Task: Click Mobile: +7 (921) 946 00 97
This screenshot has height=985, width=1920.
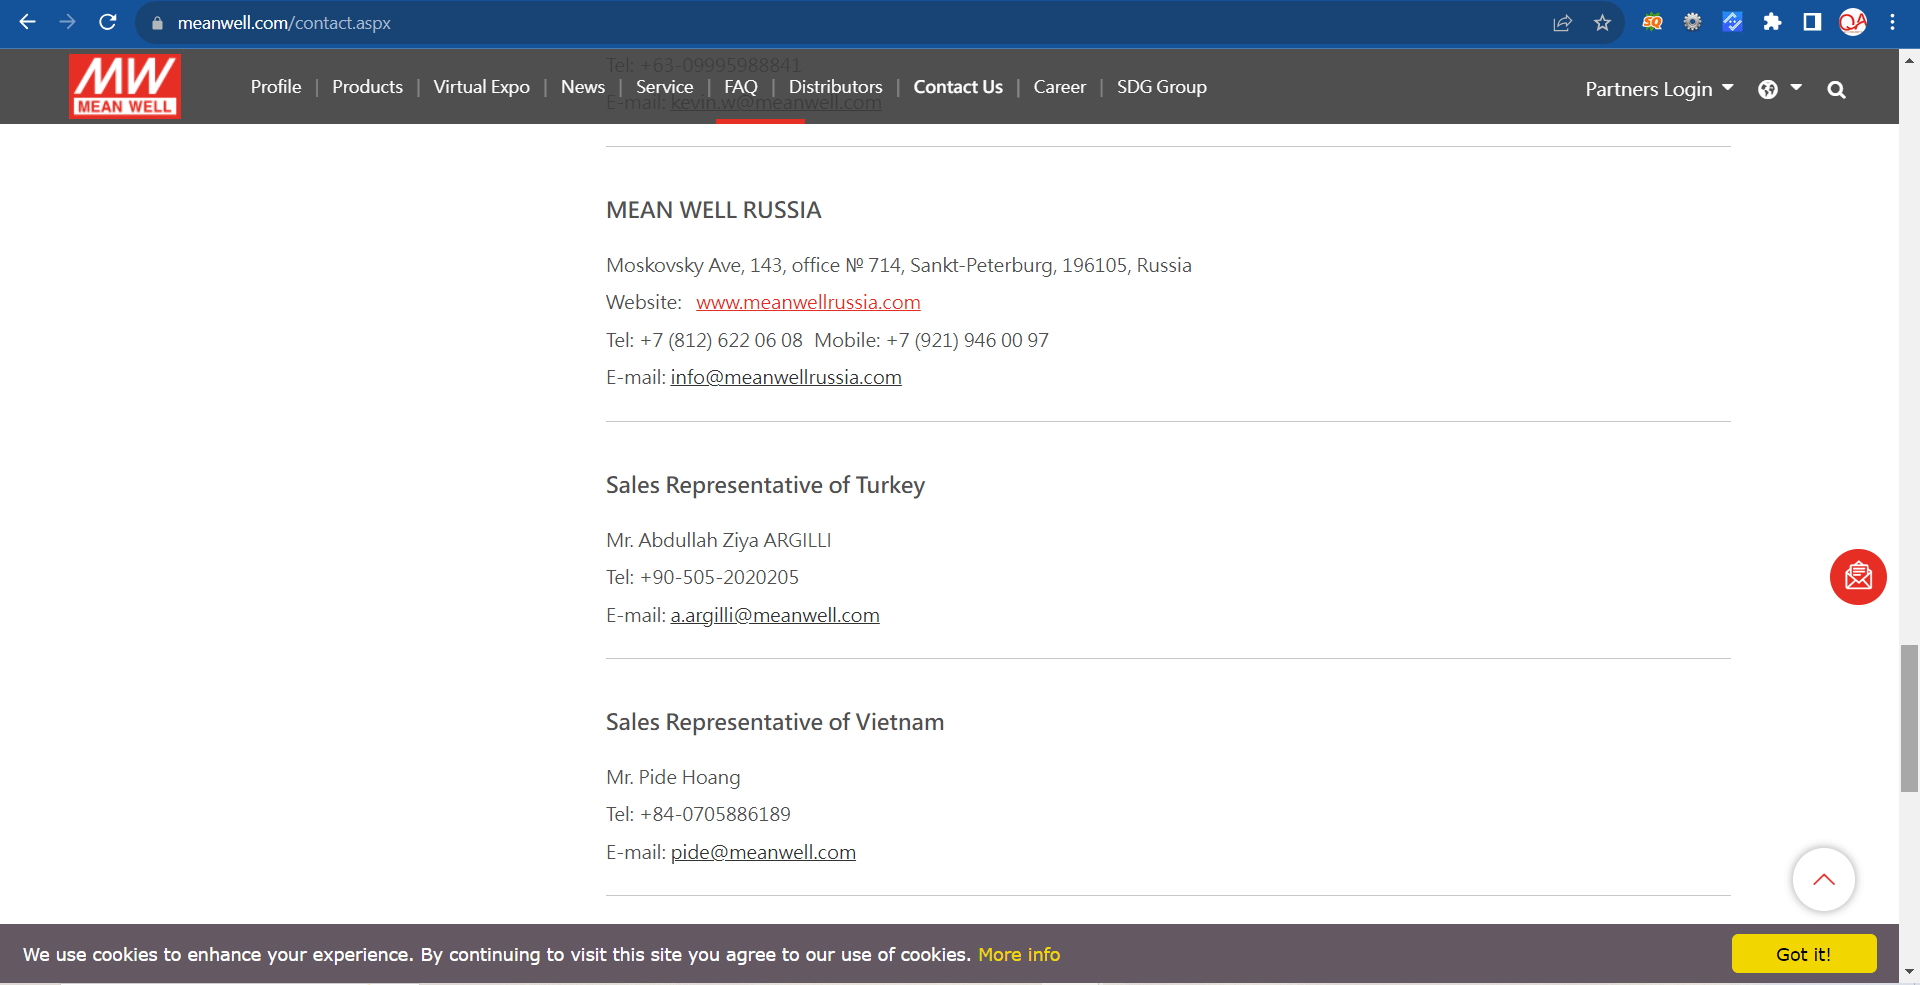Action: coord(931,340)
